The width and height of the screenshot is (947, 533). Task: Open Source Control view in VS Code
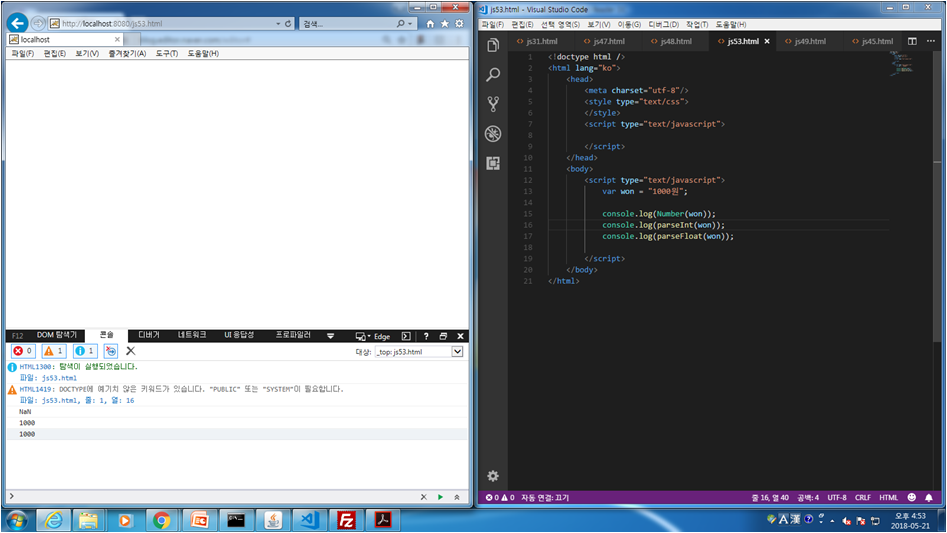pyautogui.click(x=493, y=104)
